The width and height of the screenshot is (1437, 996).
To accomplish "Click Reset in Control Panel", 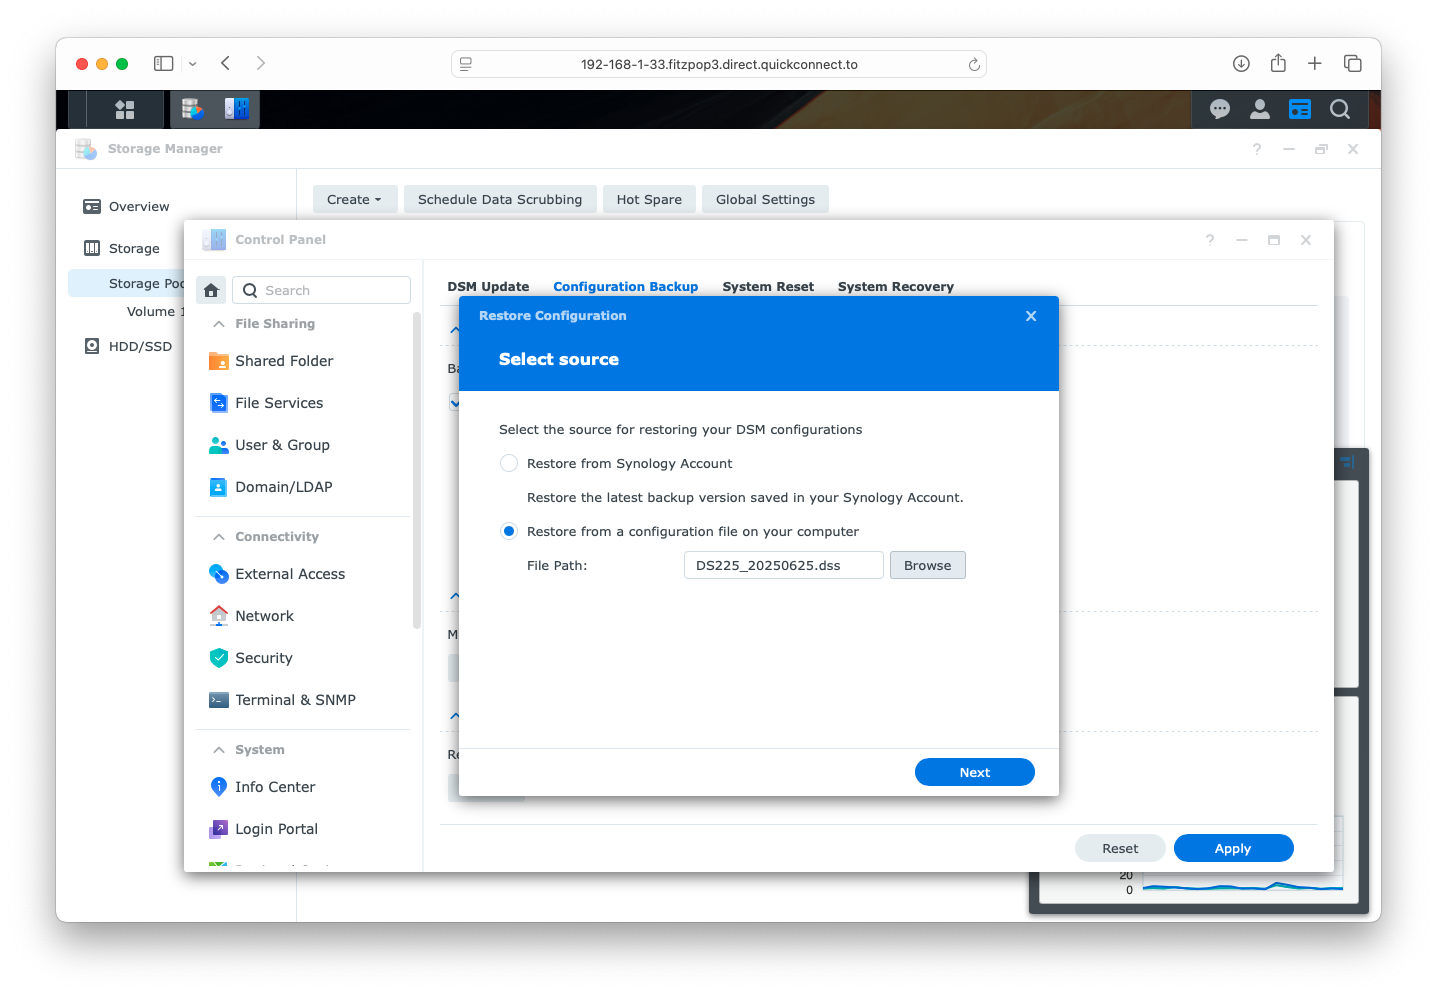I will [x=1120, y=848].
